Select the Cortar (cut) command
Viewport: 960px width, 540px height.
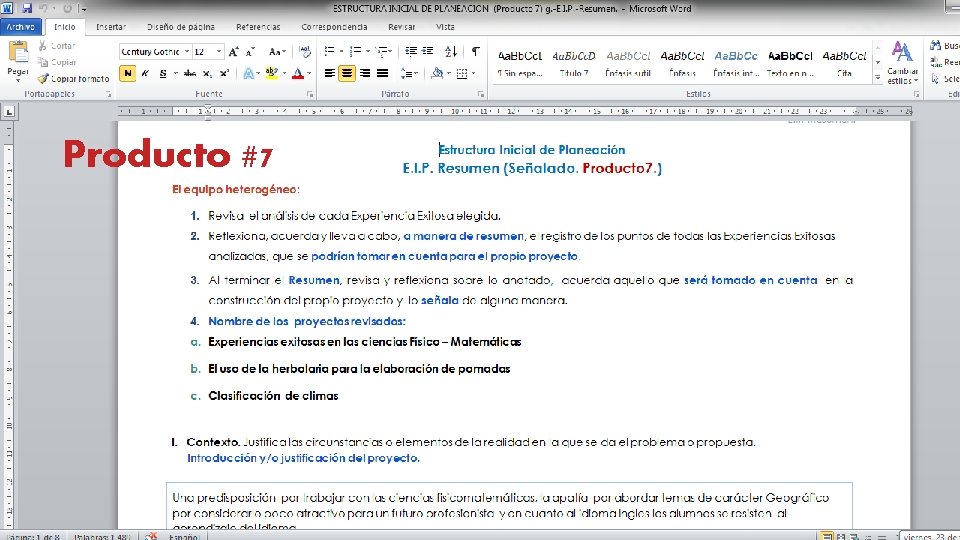tap(56, 46)
